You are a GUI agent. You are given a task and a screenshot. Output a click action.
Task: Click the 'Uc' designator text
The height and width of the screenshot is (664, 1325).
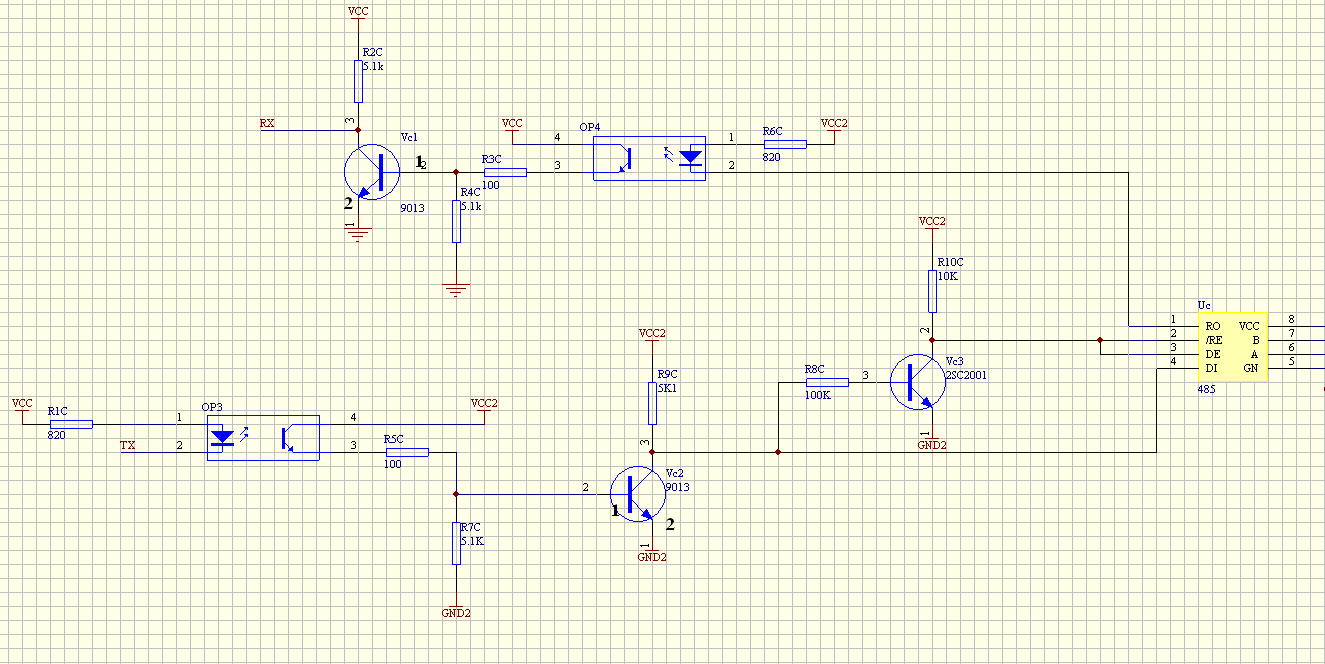[x=1205, y=305]
